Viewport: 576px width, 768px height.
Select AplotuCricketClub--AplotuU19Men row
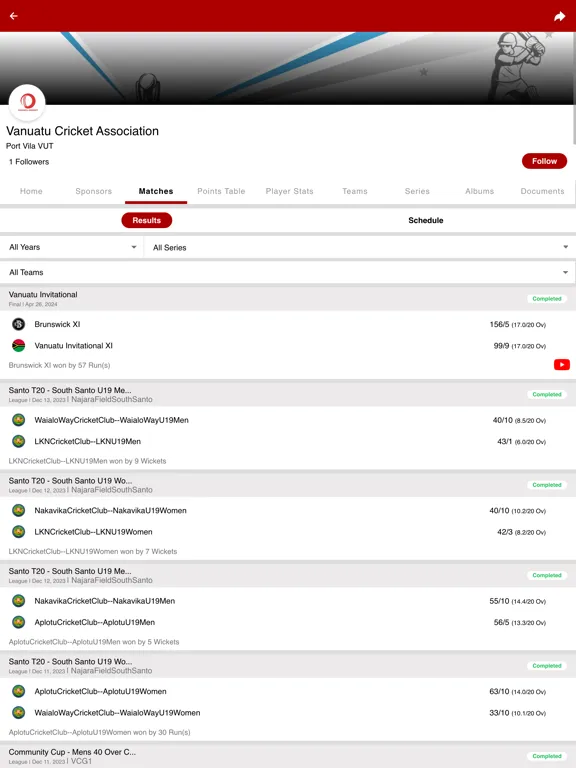click(x=288, y=623)
